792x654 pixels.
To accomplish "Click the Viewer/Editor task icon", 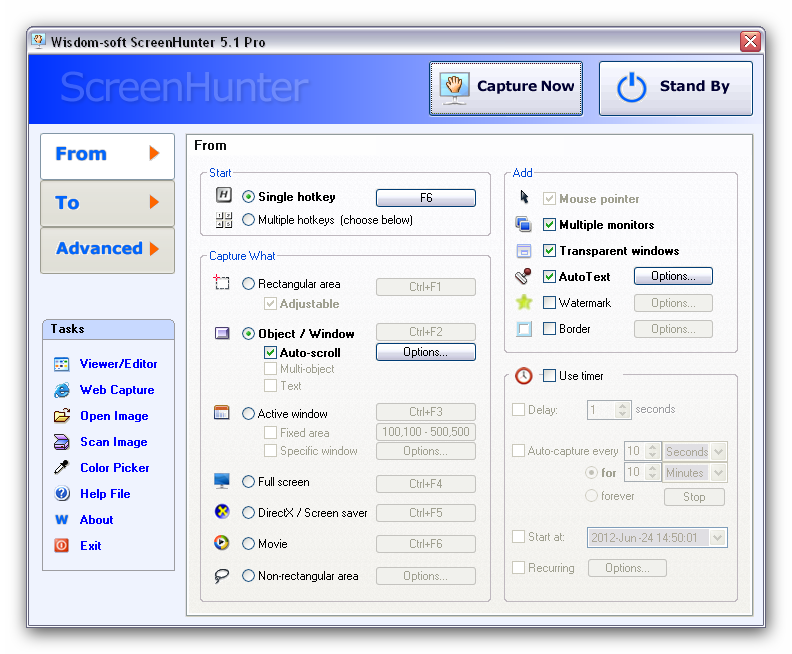I will click(62, 364).
